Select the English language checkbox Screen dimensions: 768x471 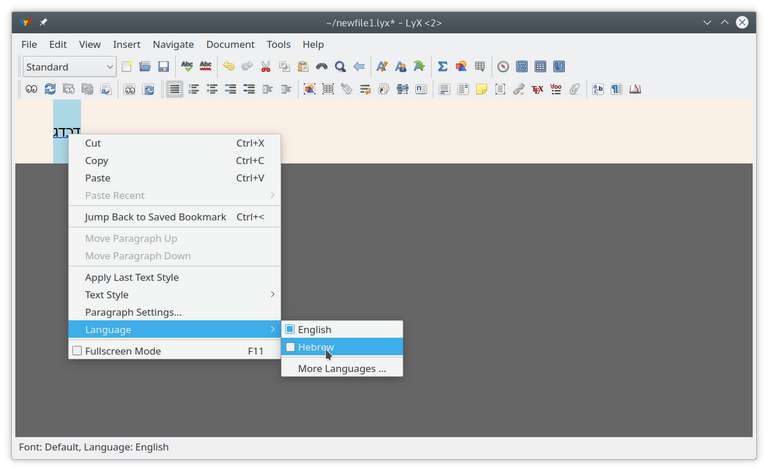pos(290,330)
